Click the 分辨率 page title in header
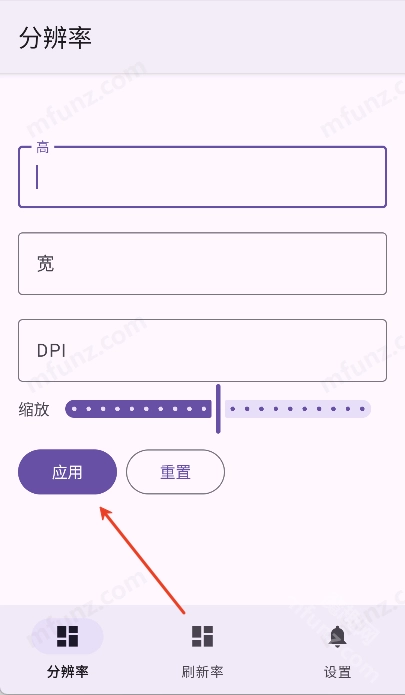 [x=55, y=38]
